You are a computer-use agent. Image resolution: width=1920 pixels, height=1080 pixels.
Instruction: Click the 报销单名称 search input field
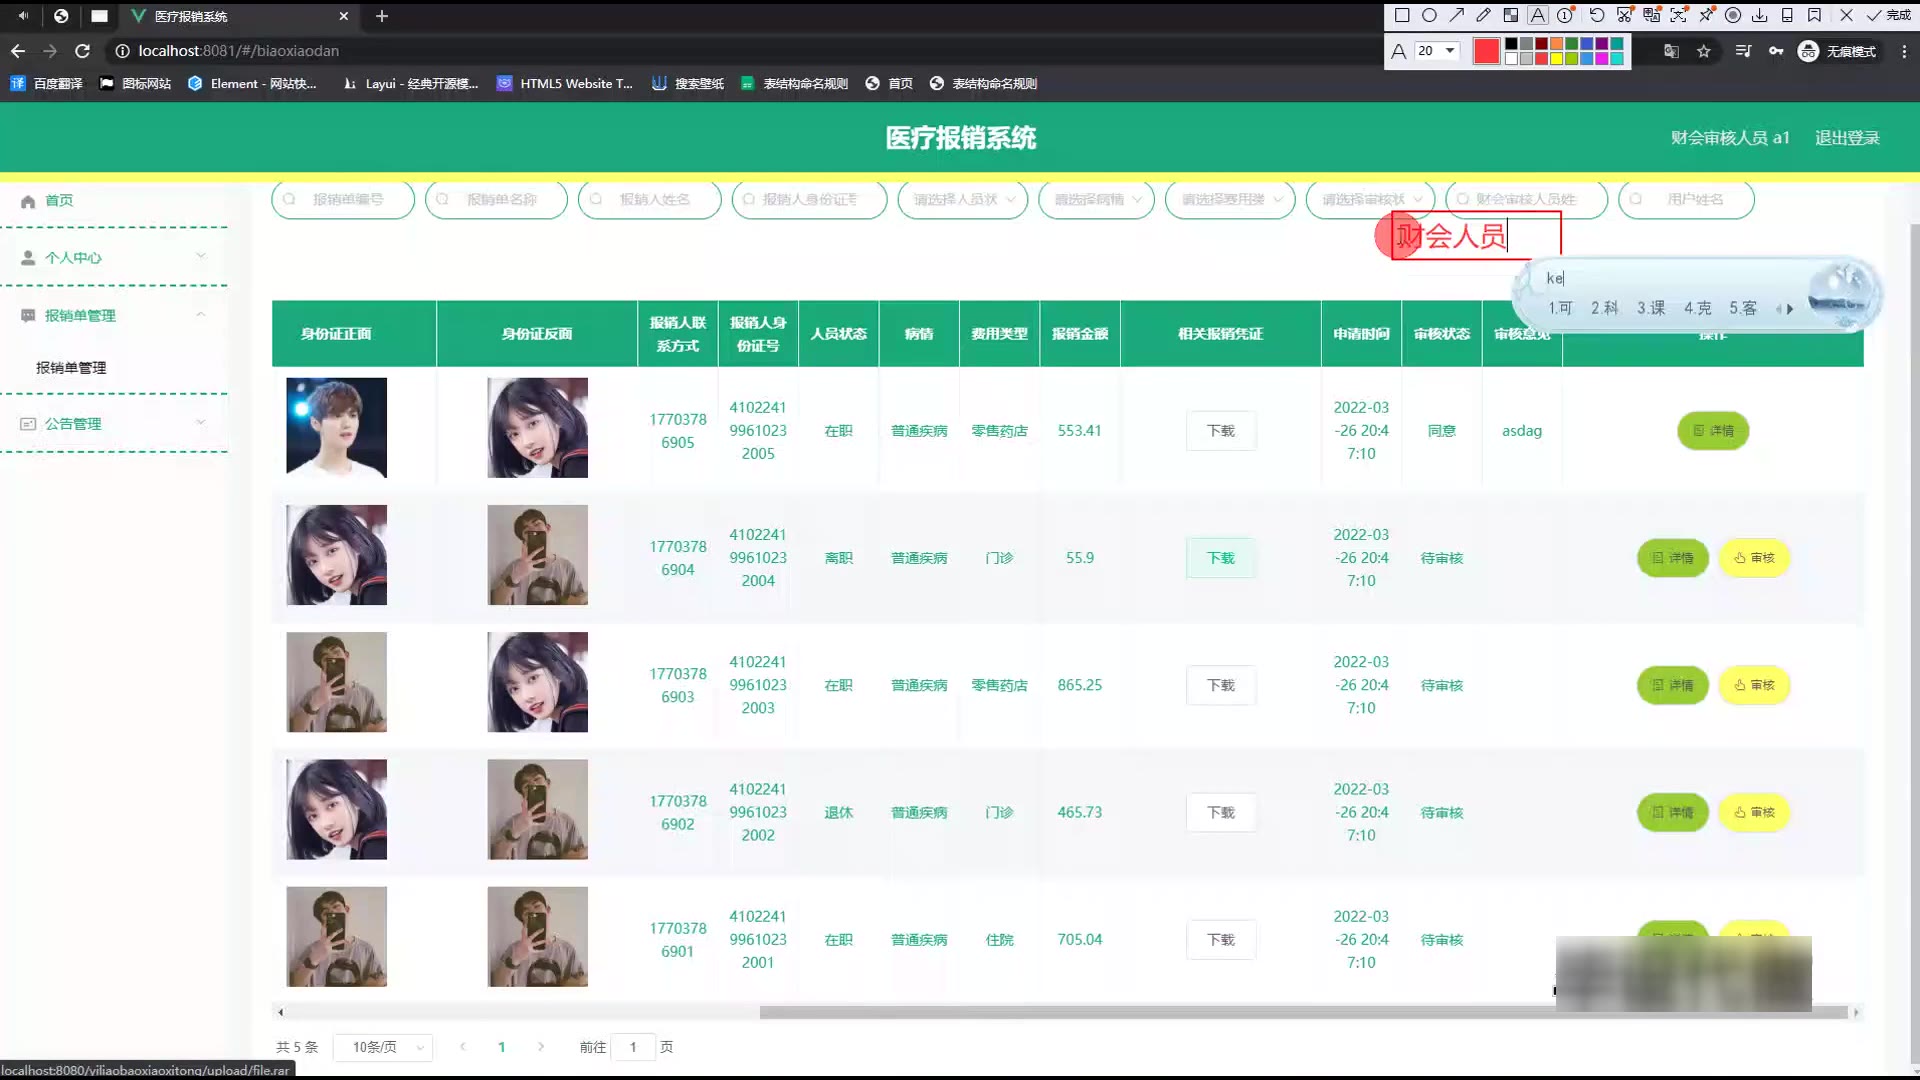pos(501,199)
